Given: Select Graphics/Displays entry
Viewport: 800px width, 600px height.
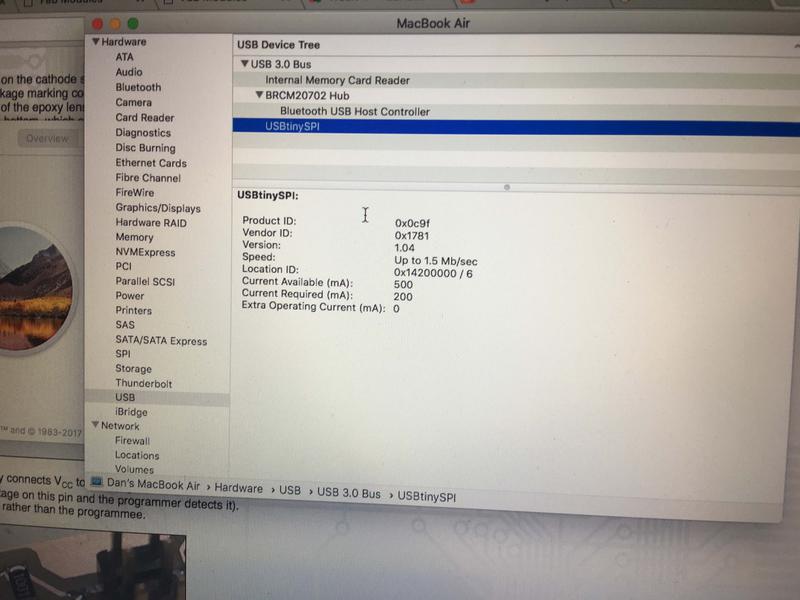Looking at the screenshot, I should point(158,208).
